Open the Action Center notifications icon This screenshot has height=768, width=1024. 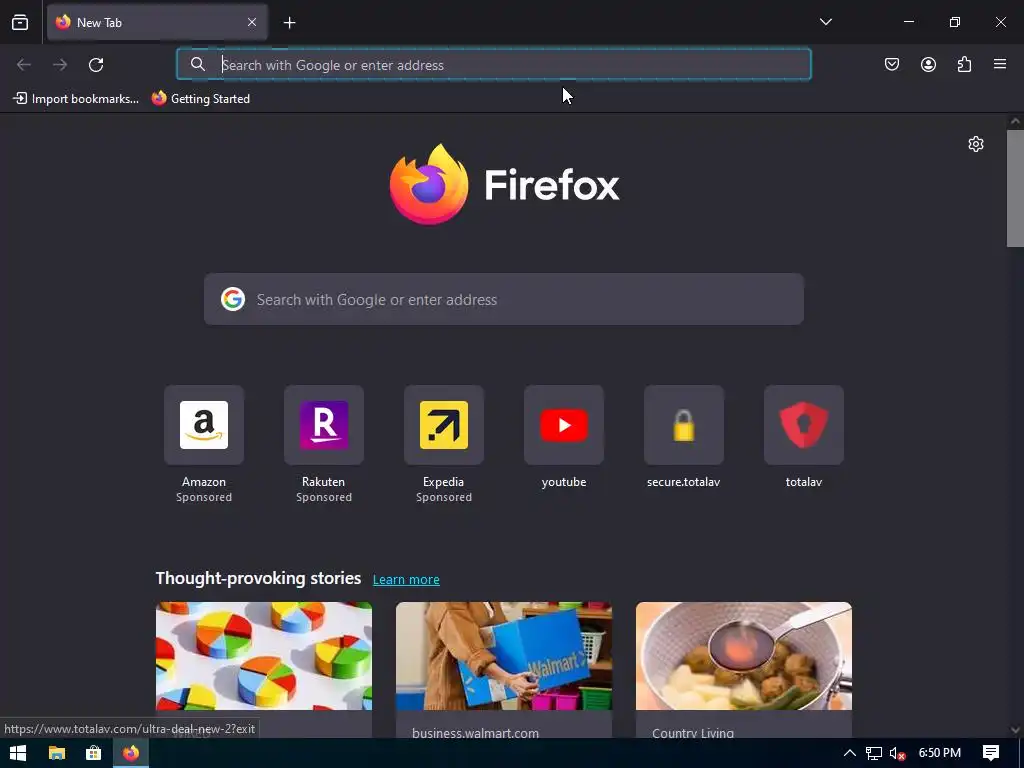click(991, 753)
